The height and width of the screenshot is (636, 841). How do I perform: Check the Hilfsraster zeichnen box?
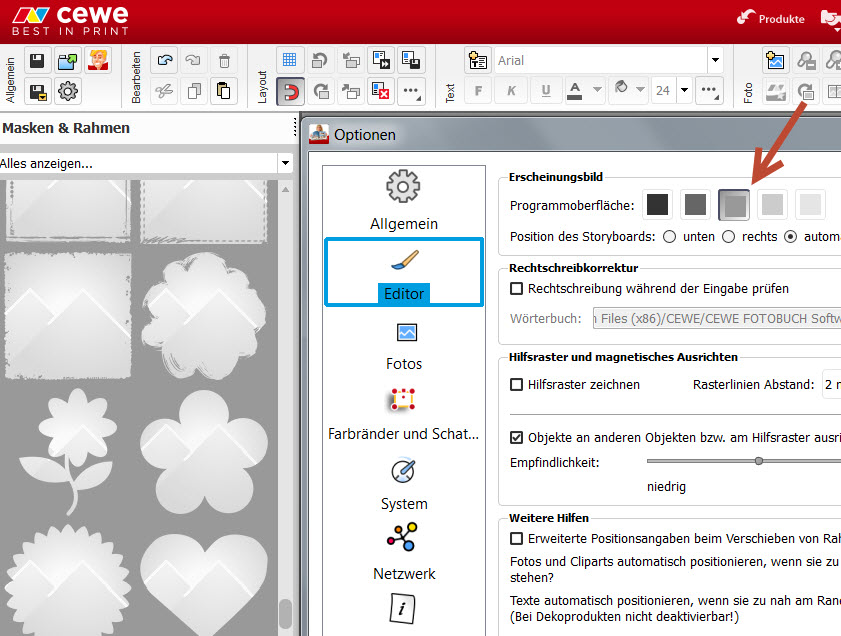[517, 384]
